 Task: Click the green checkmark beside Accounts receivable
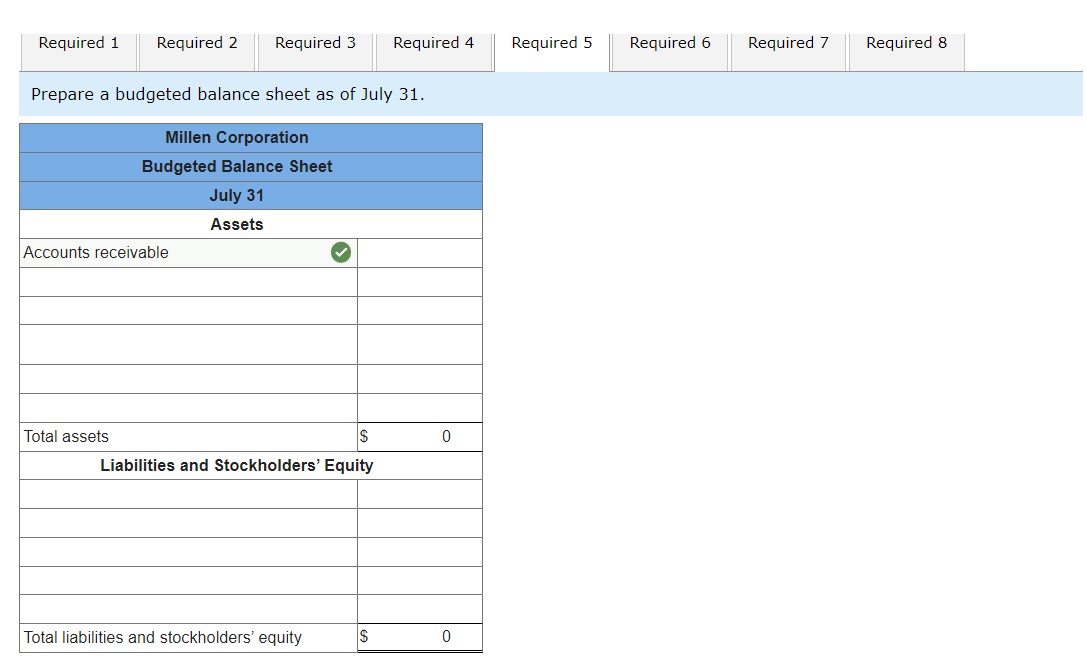point(341,252)
